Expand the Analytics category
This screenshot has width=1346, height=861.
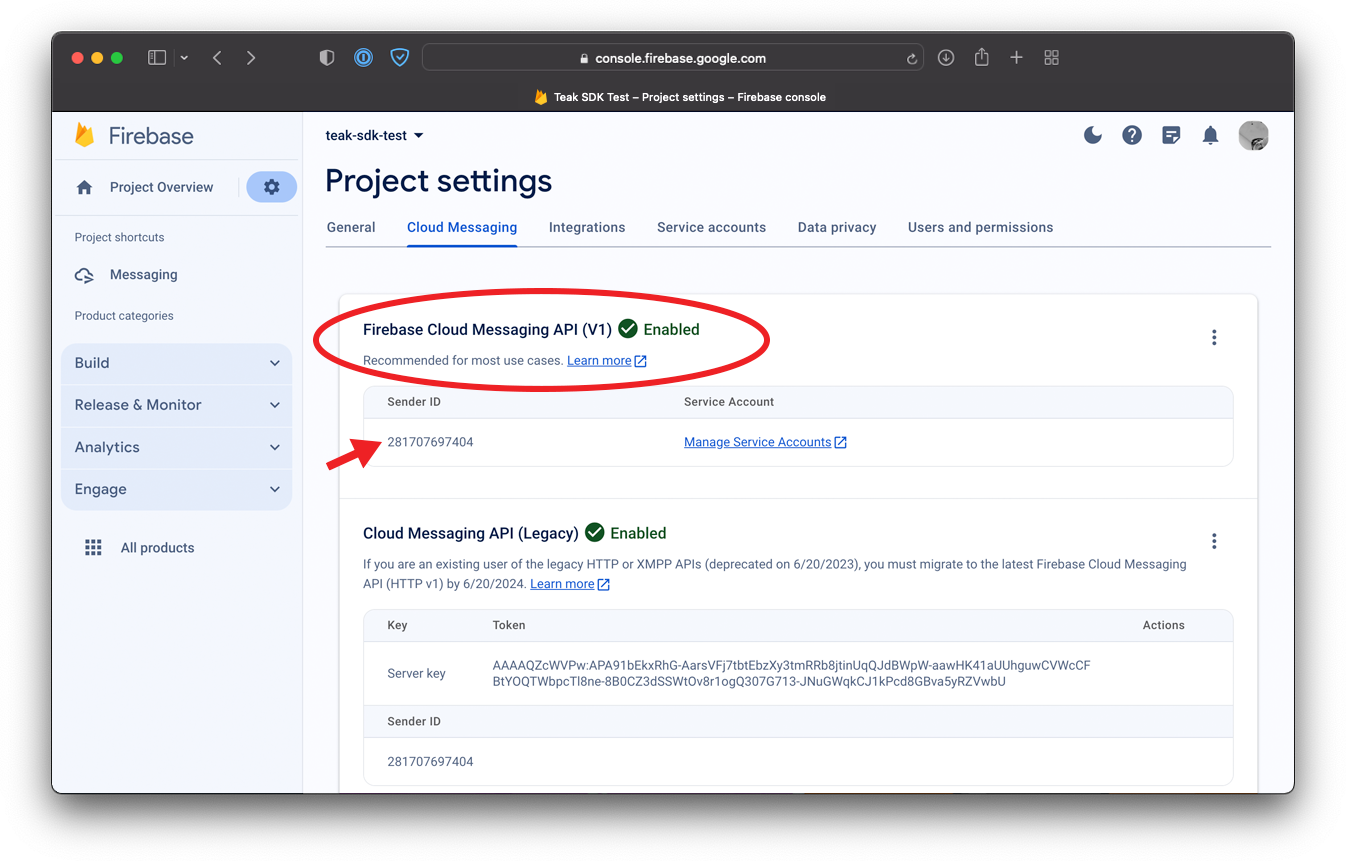click(x=176, y=447)
